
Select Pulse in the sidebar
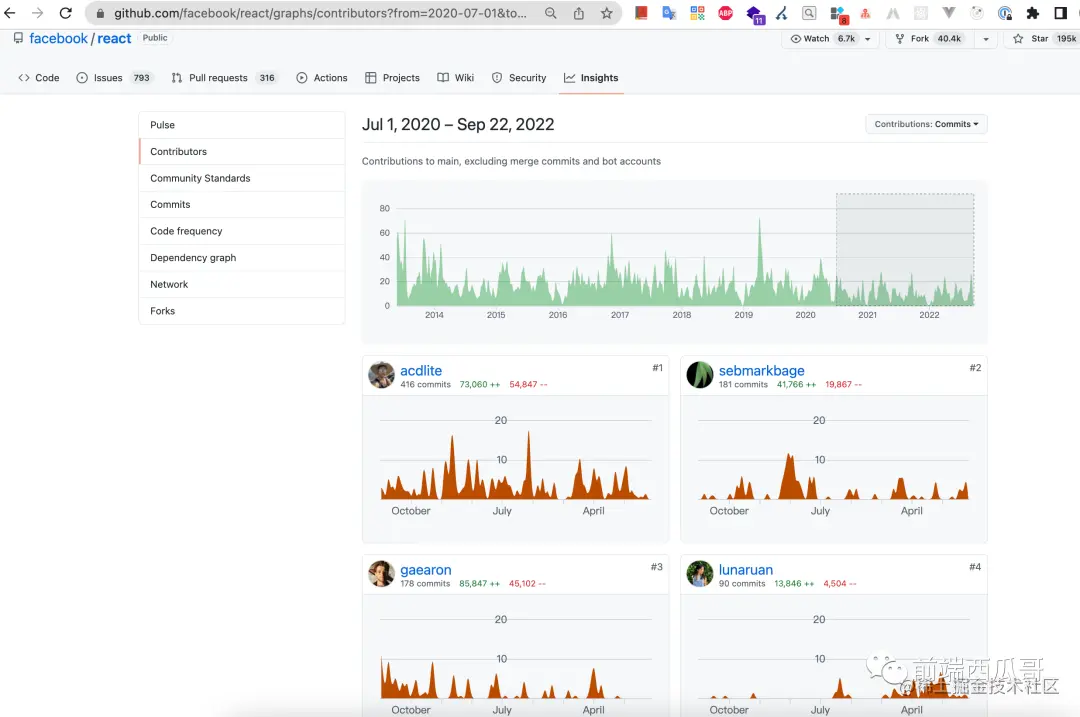pyautogui.click(x=242, y=125)
